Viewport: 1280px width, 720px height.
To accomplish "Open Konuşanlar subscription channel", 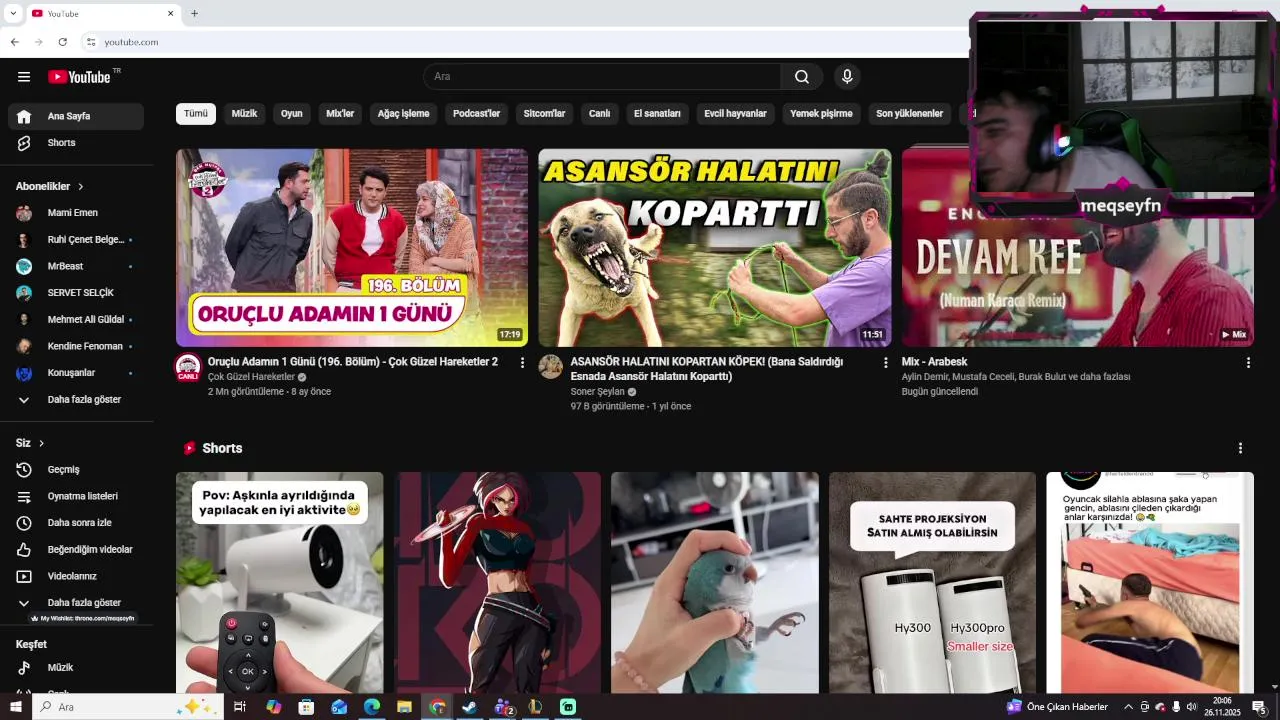I will click(x=76, y=373).
